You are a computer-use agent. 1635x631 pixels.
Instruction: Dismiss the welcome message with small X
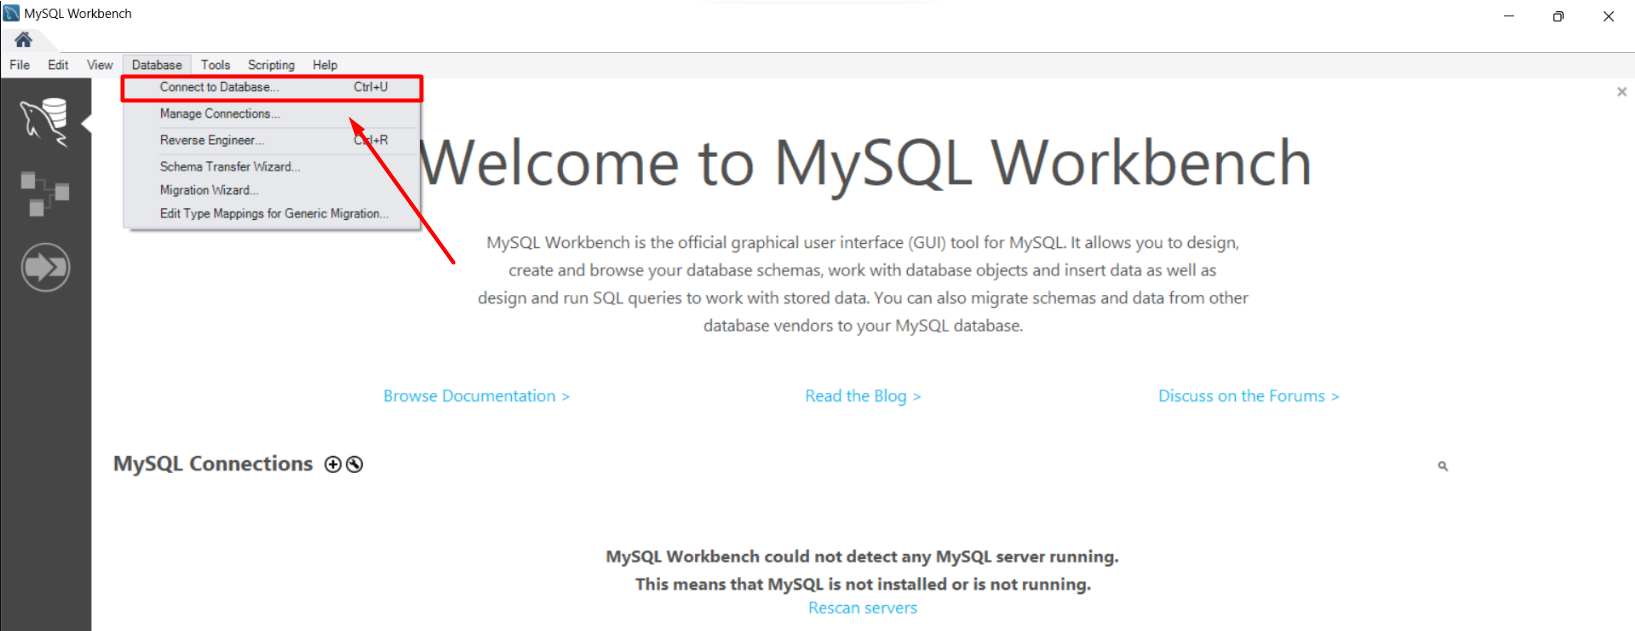pos(1622,92)
